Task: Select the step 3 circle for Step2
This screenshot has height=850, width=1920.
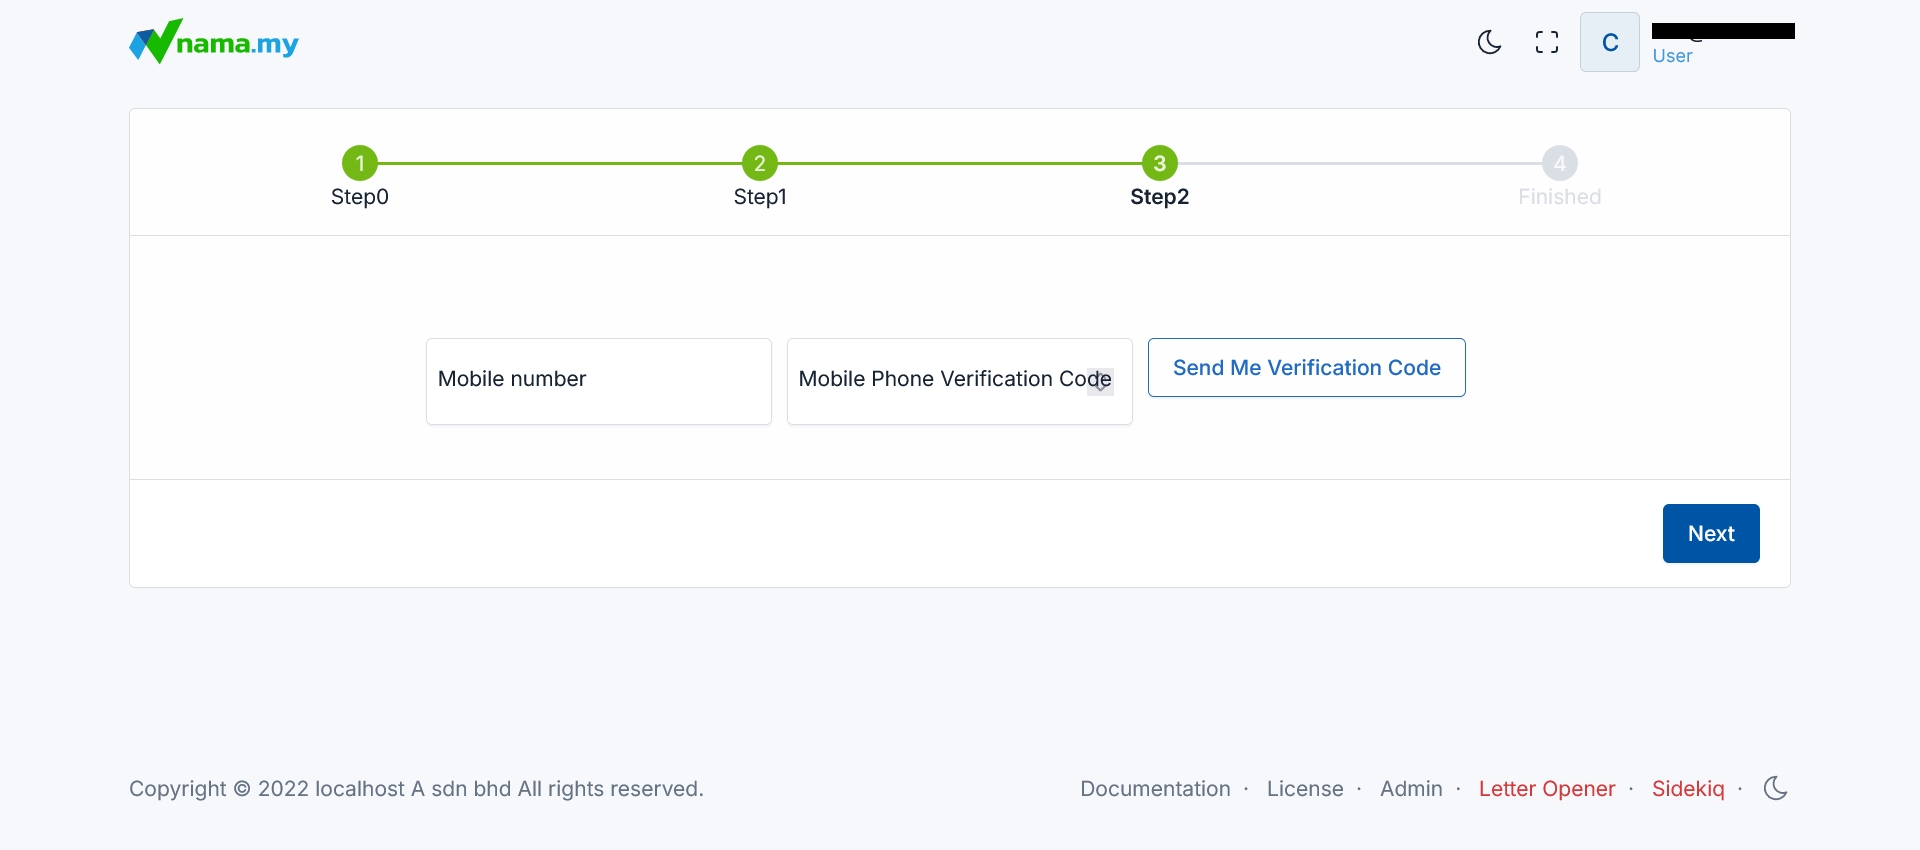Action: [x=1160, y=163]
